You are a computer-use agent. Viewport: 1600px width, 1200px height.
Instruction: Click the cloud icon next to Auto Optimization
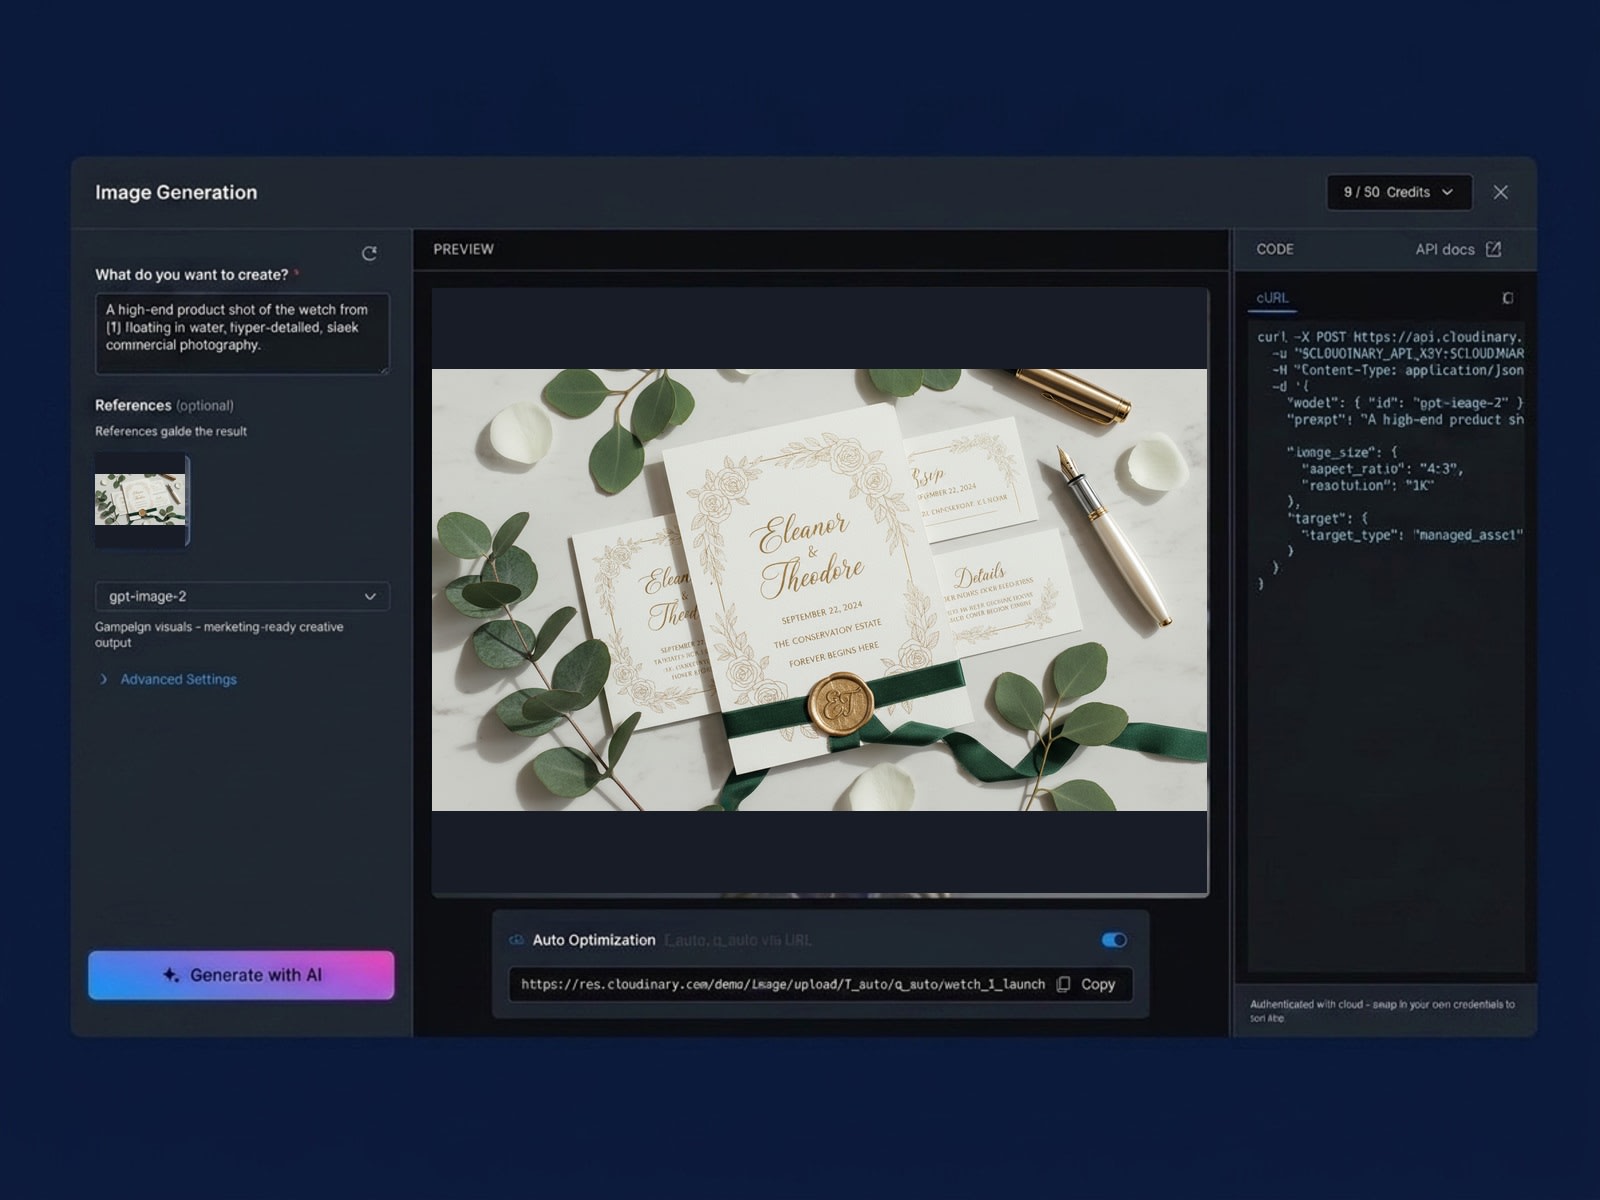click(517, 940)
